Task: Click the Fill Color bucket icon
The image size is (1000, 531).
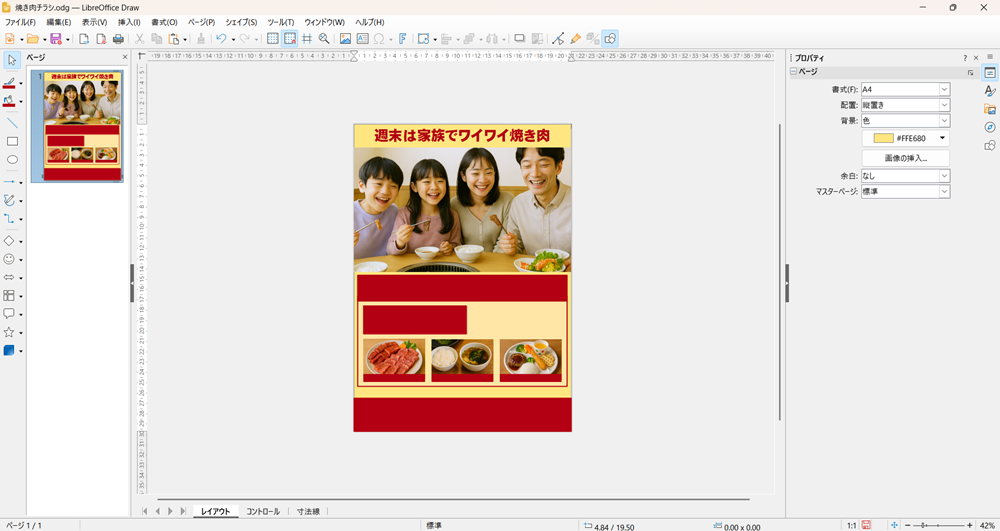Action: point(9,101)
